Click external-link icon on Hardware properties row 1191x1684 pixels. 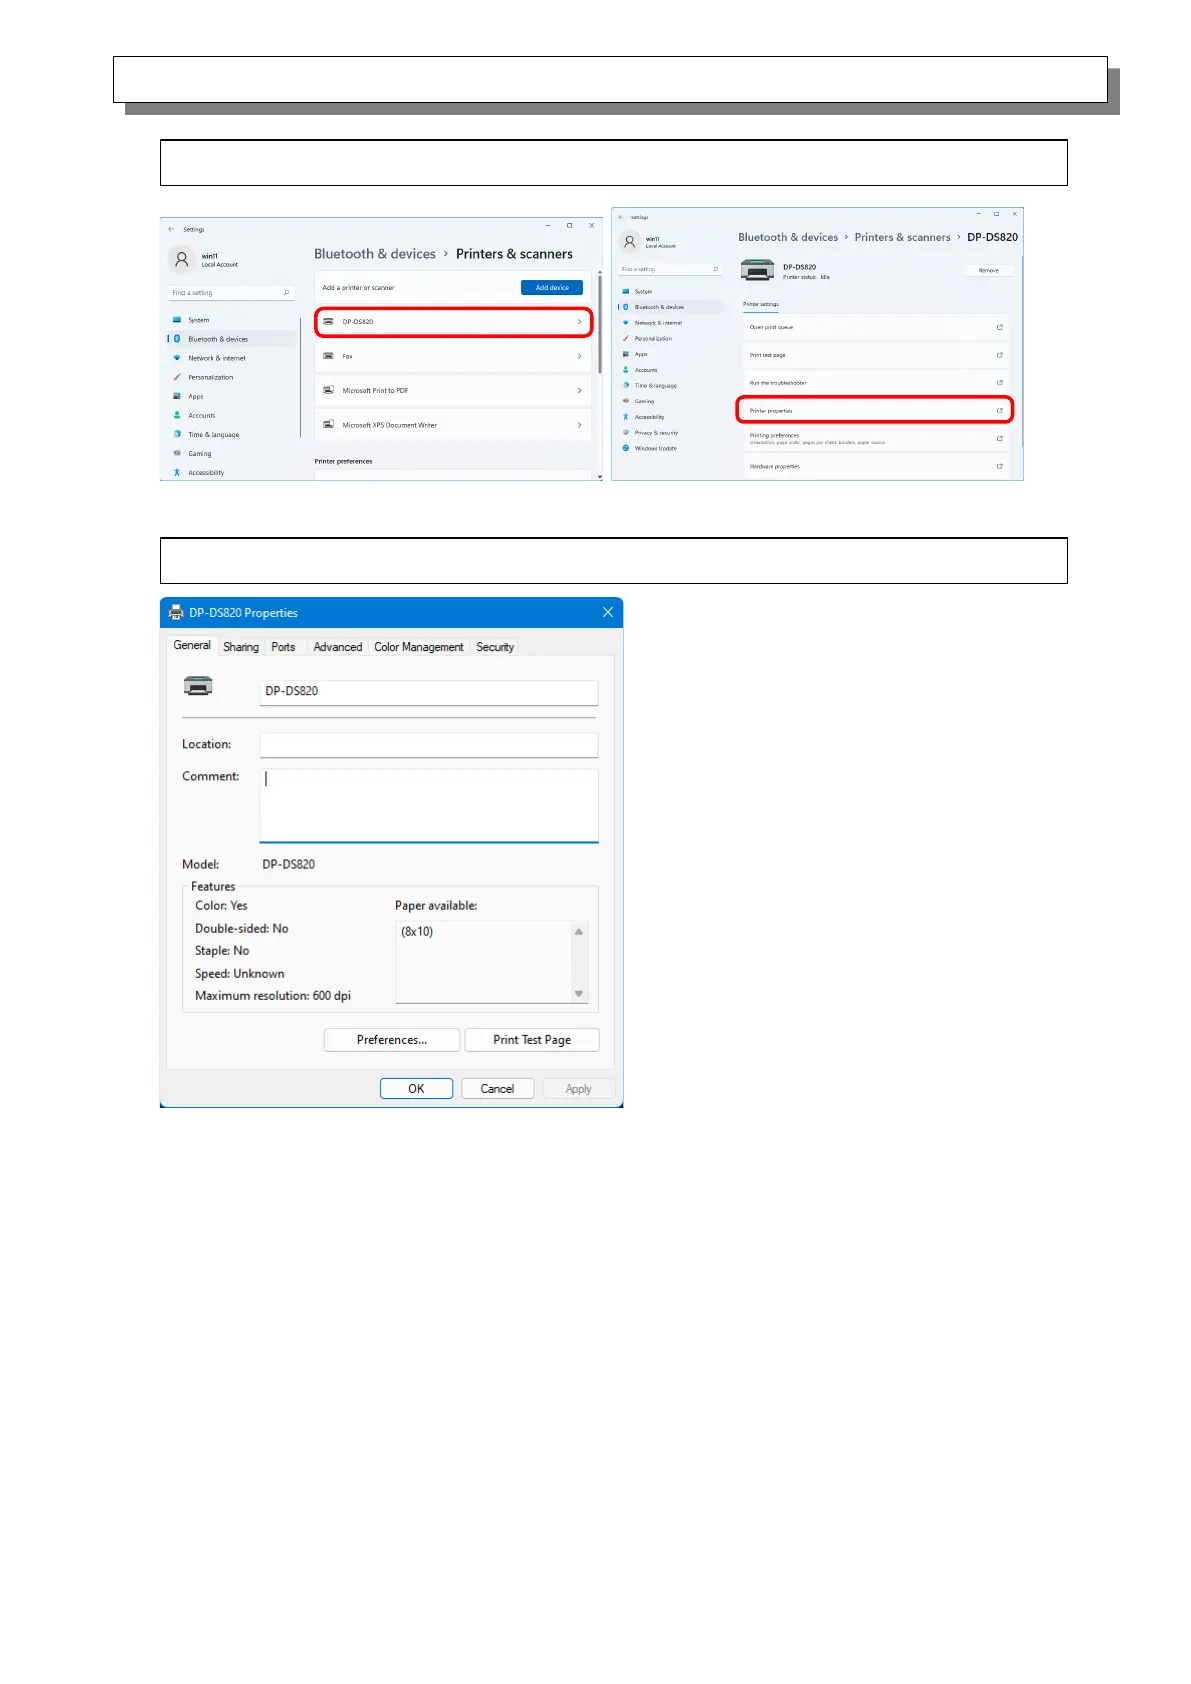point(999,466)
